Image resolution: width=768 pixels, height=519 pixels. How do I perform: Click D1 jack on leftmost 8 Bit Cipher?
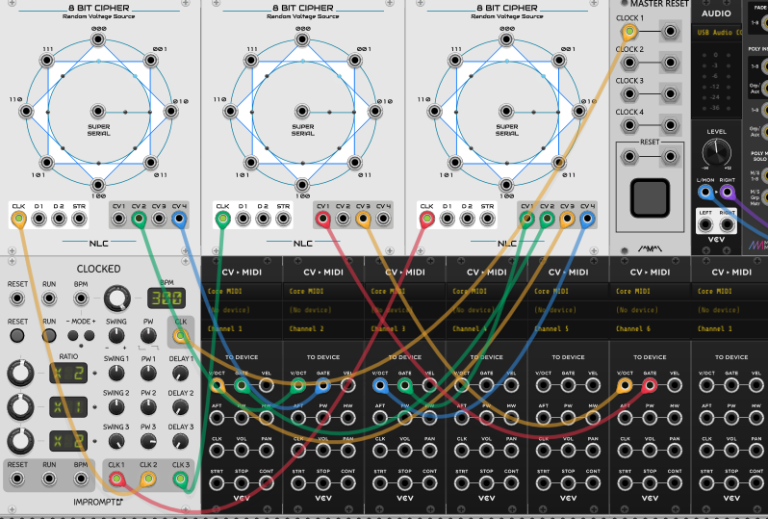(39, 218)
